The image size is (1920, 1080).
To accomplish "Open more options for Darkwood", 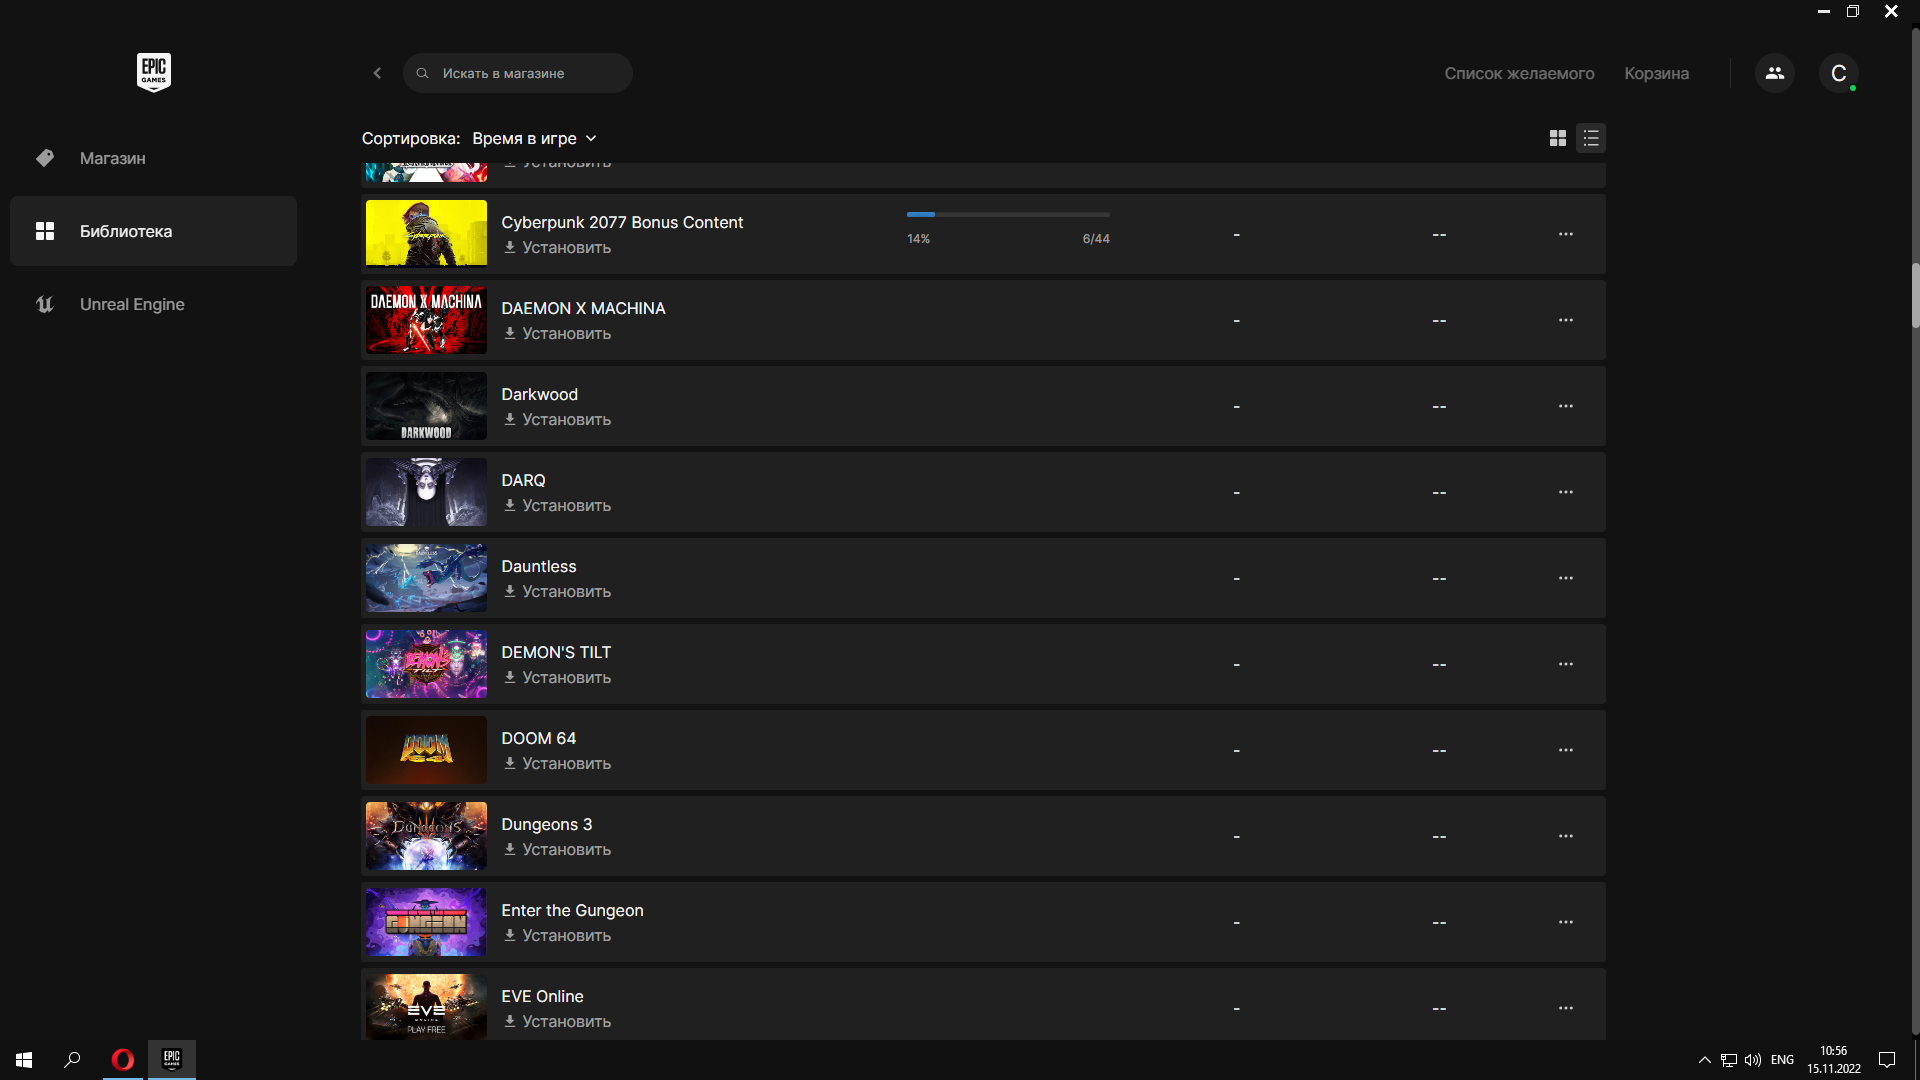I will click(1566, 406).
